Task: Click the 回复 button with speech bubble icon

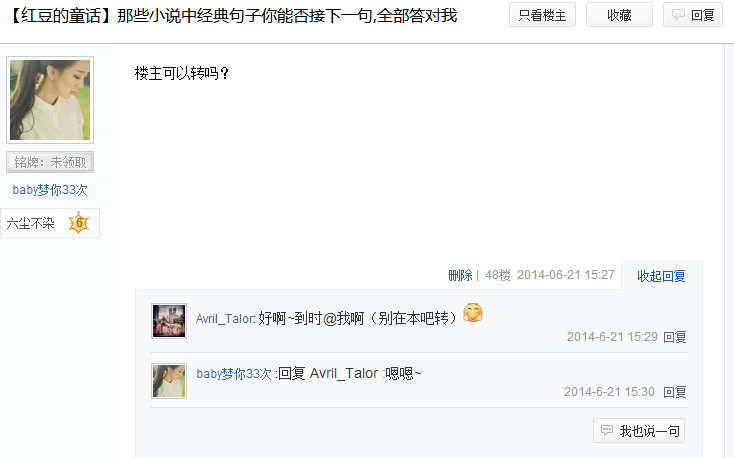Action: point(692,15)
